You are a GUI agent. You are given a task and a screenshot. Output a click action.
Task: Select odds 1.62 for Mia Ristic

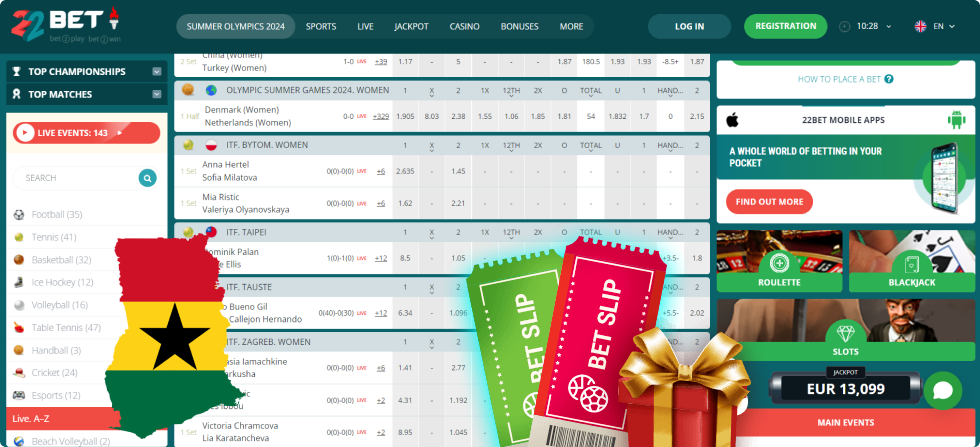coord(406,203)
